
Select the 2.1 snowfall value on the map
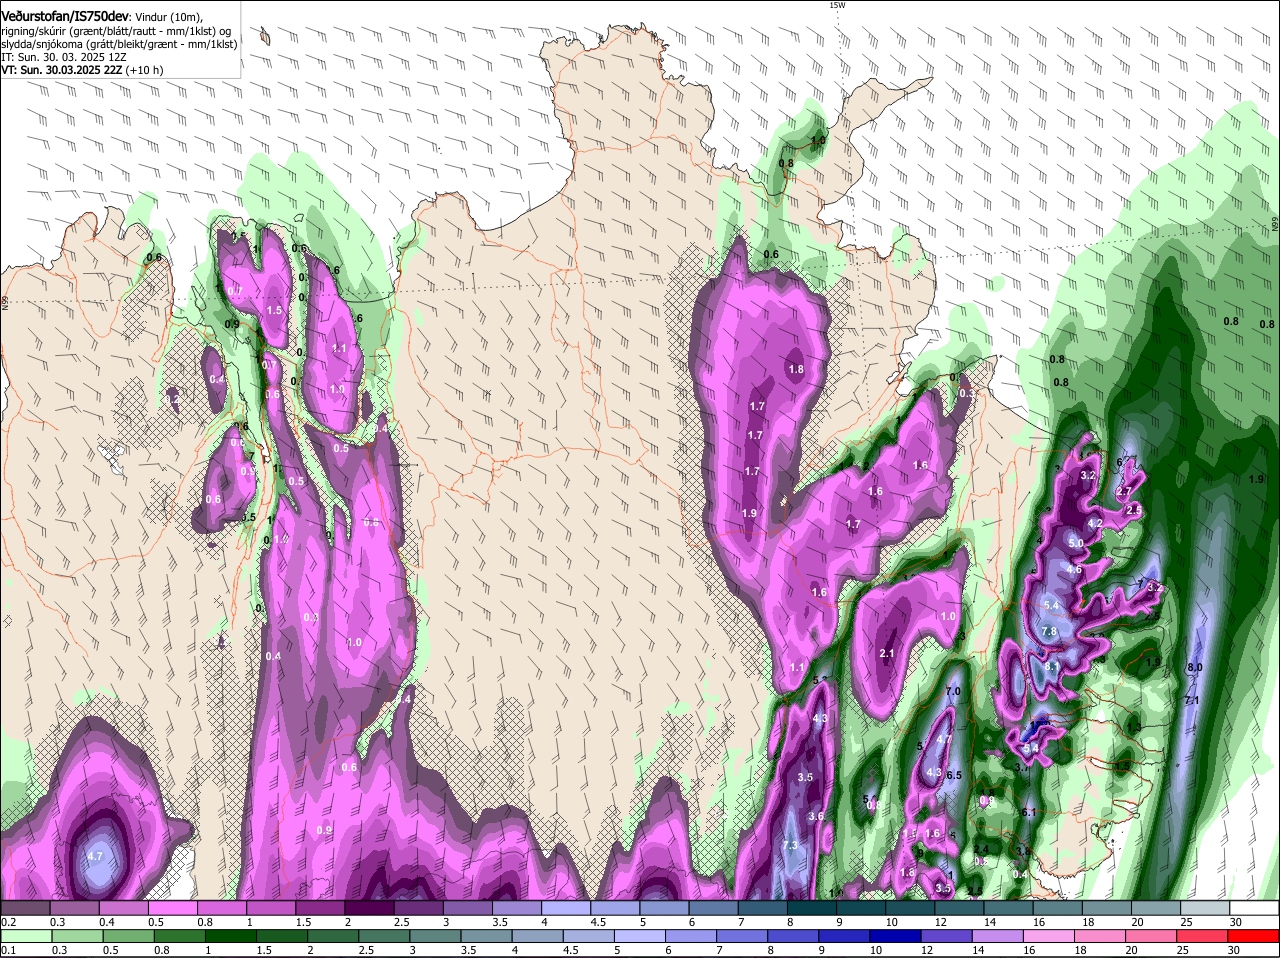click(x=886, y=654)
